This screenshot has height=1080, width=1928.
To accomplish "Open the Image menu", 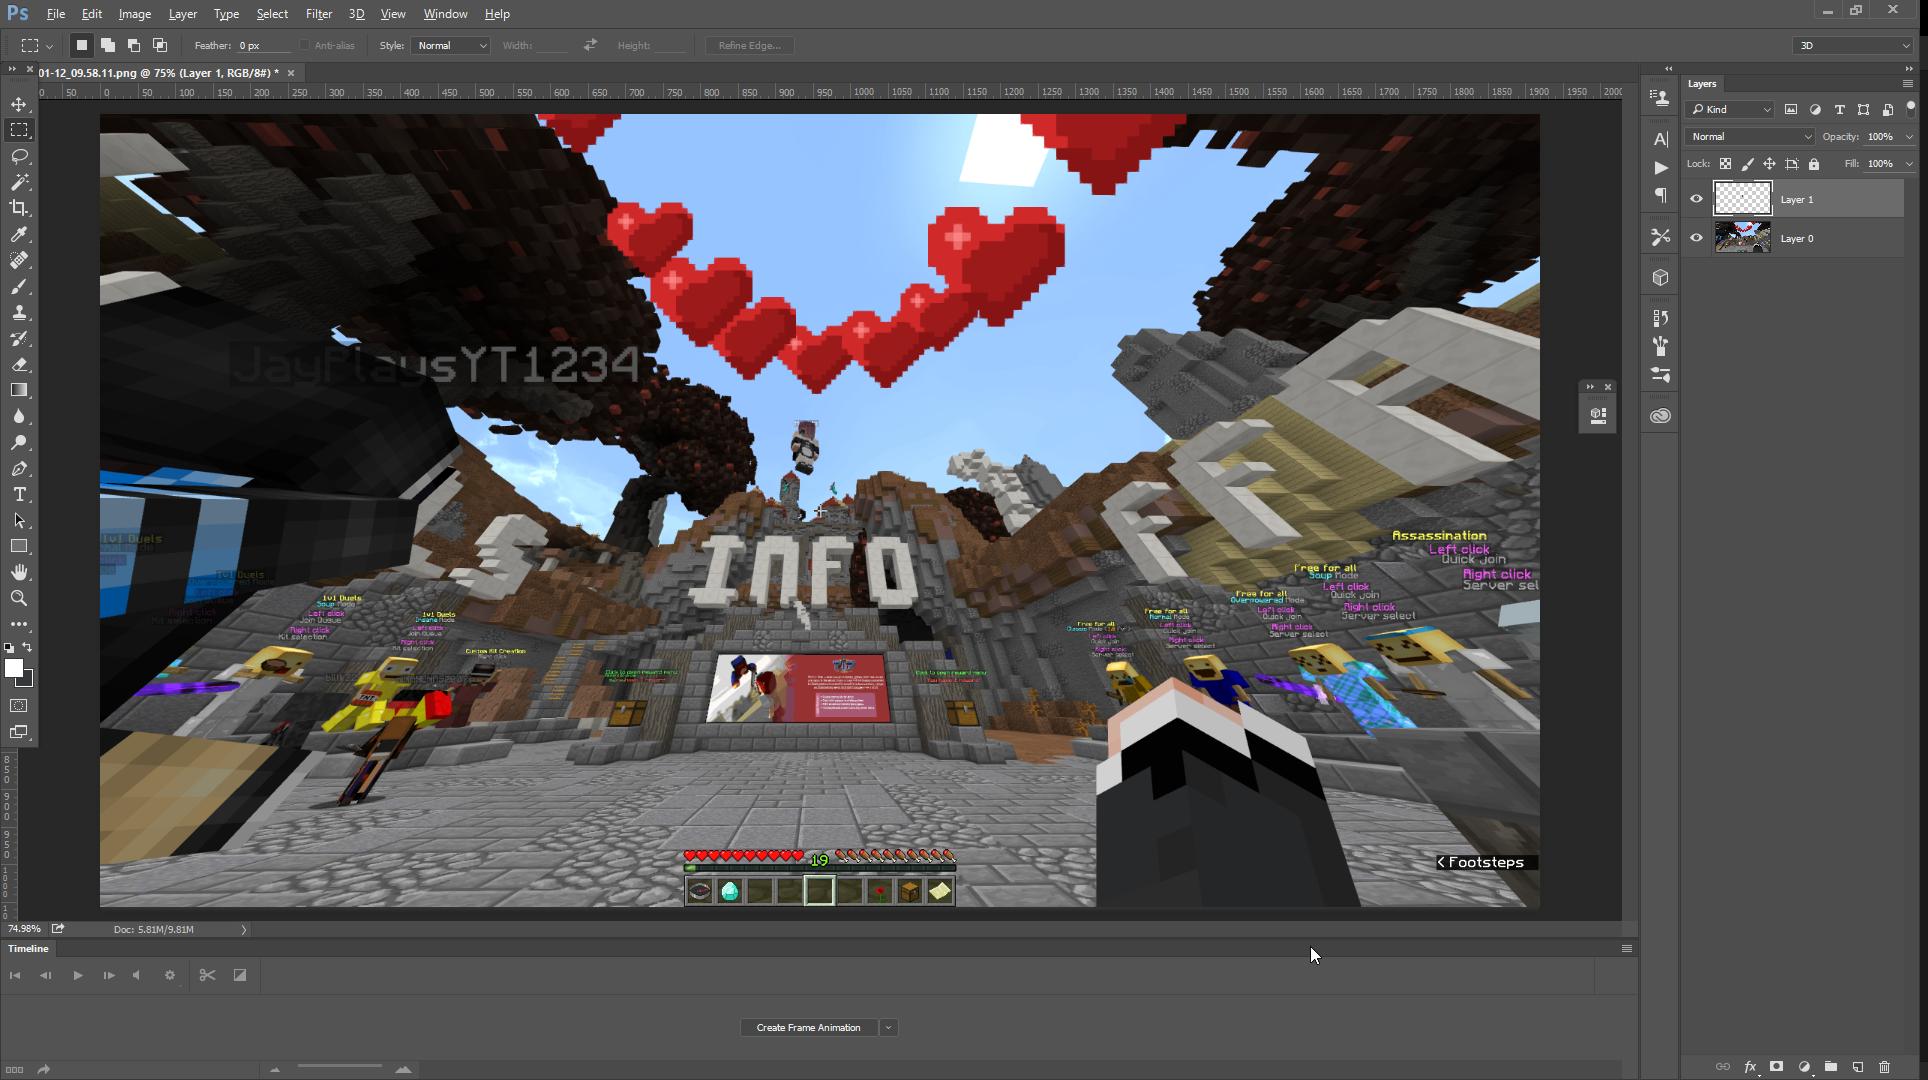I will coord(135,14).
